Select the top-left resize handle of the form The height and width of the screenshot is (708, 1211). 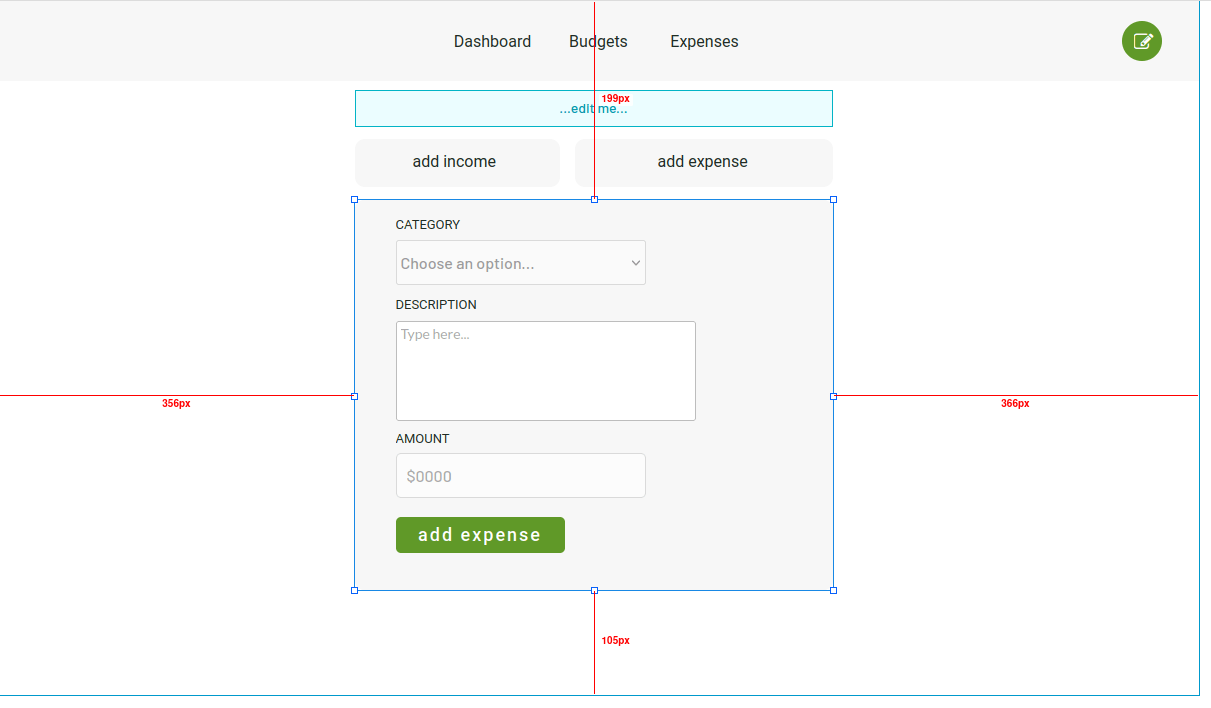[355, 199]
